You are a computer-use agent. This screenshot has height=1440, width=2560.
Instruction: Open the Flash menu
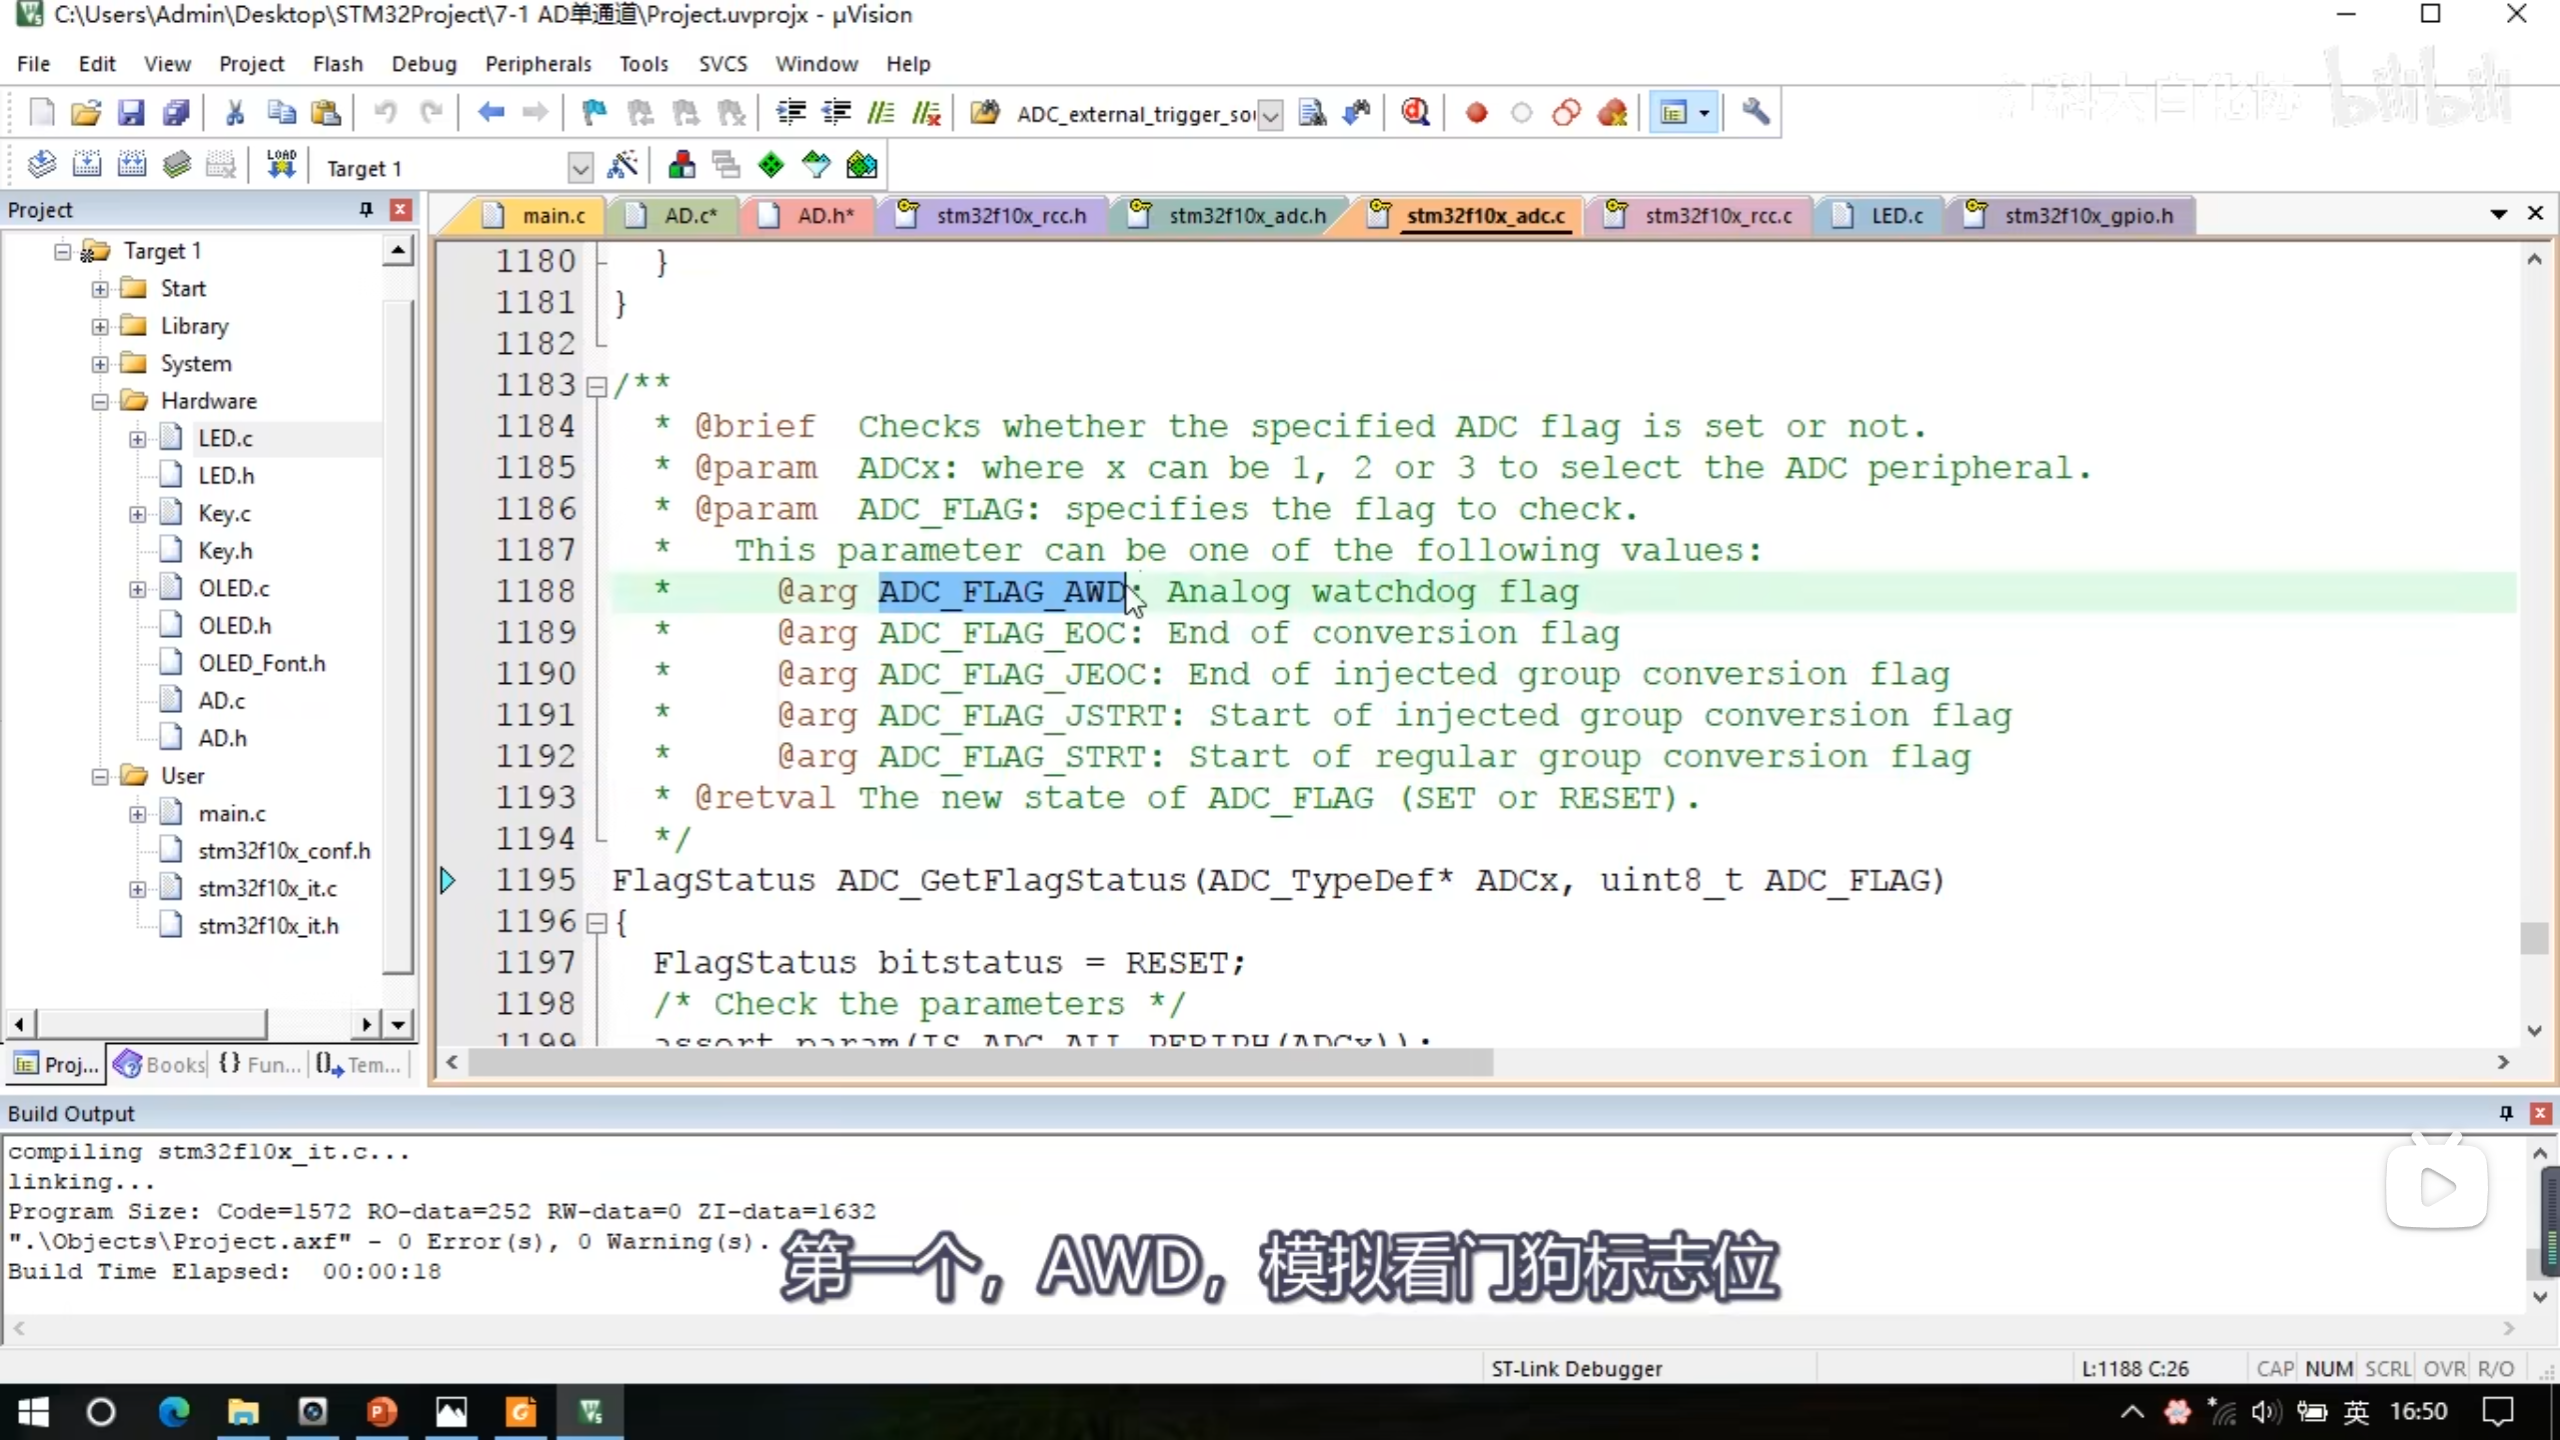[337, 64]
